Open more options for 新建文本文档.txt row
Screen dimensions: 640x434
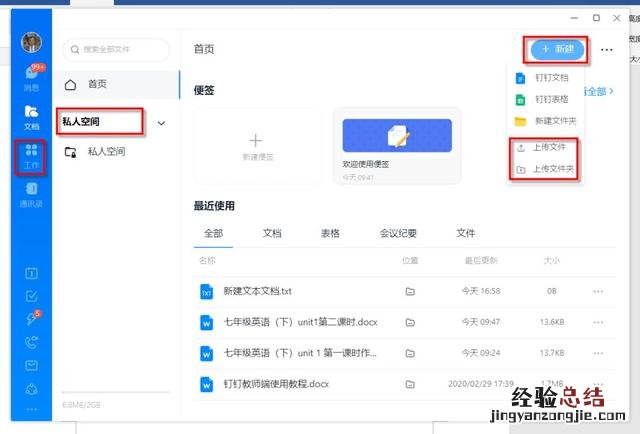click(599, 292)
